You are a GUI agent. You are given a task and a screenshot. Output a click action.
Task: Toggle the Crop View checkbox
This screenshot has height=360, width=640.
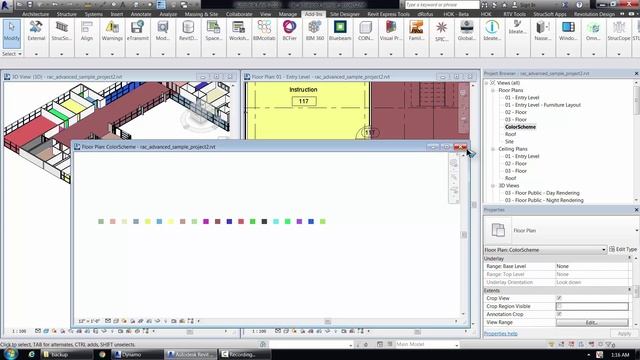[559, 298]
